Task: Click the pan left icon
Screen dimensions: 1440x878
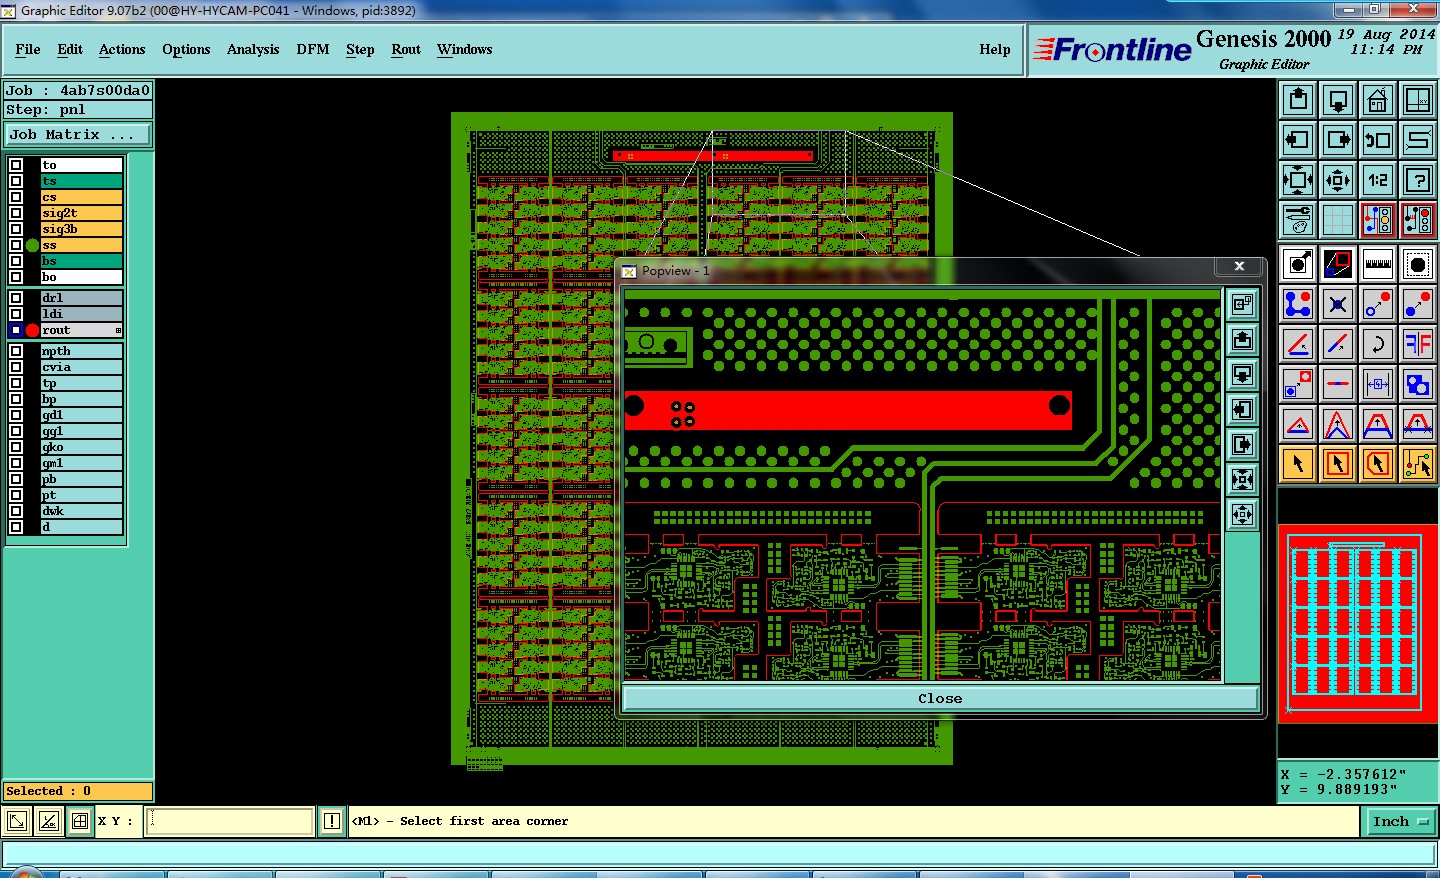Action: pyautogui.click(x=1298, y=140)
